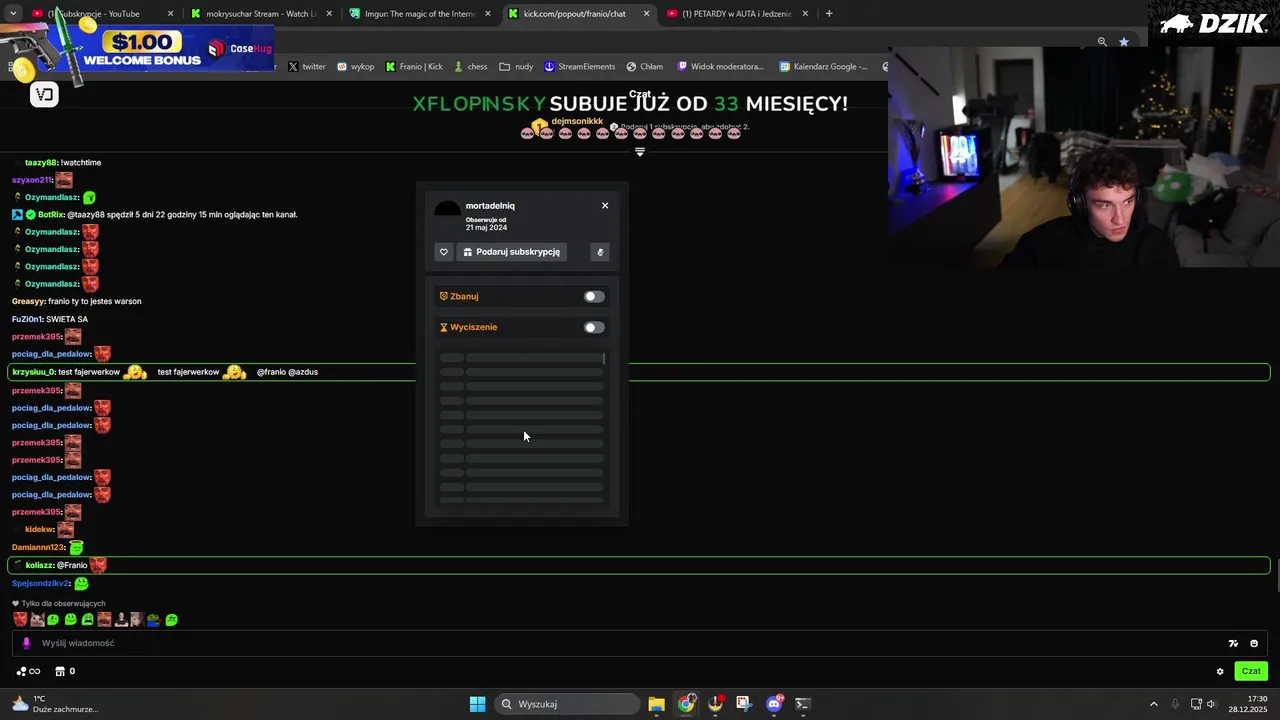Open the 7TV emote menu icon
This screenshot has width=1280, height=720.
1233,644
